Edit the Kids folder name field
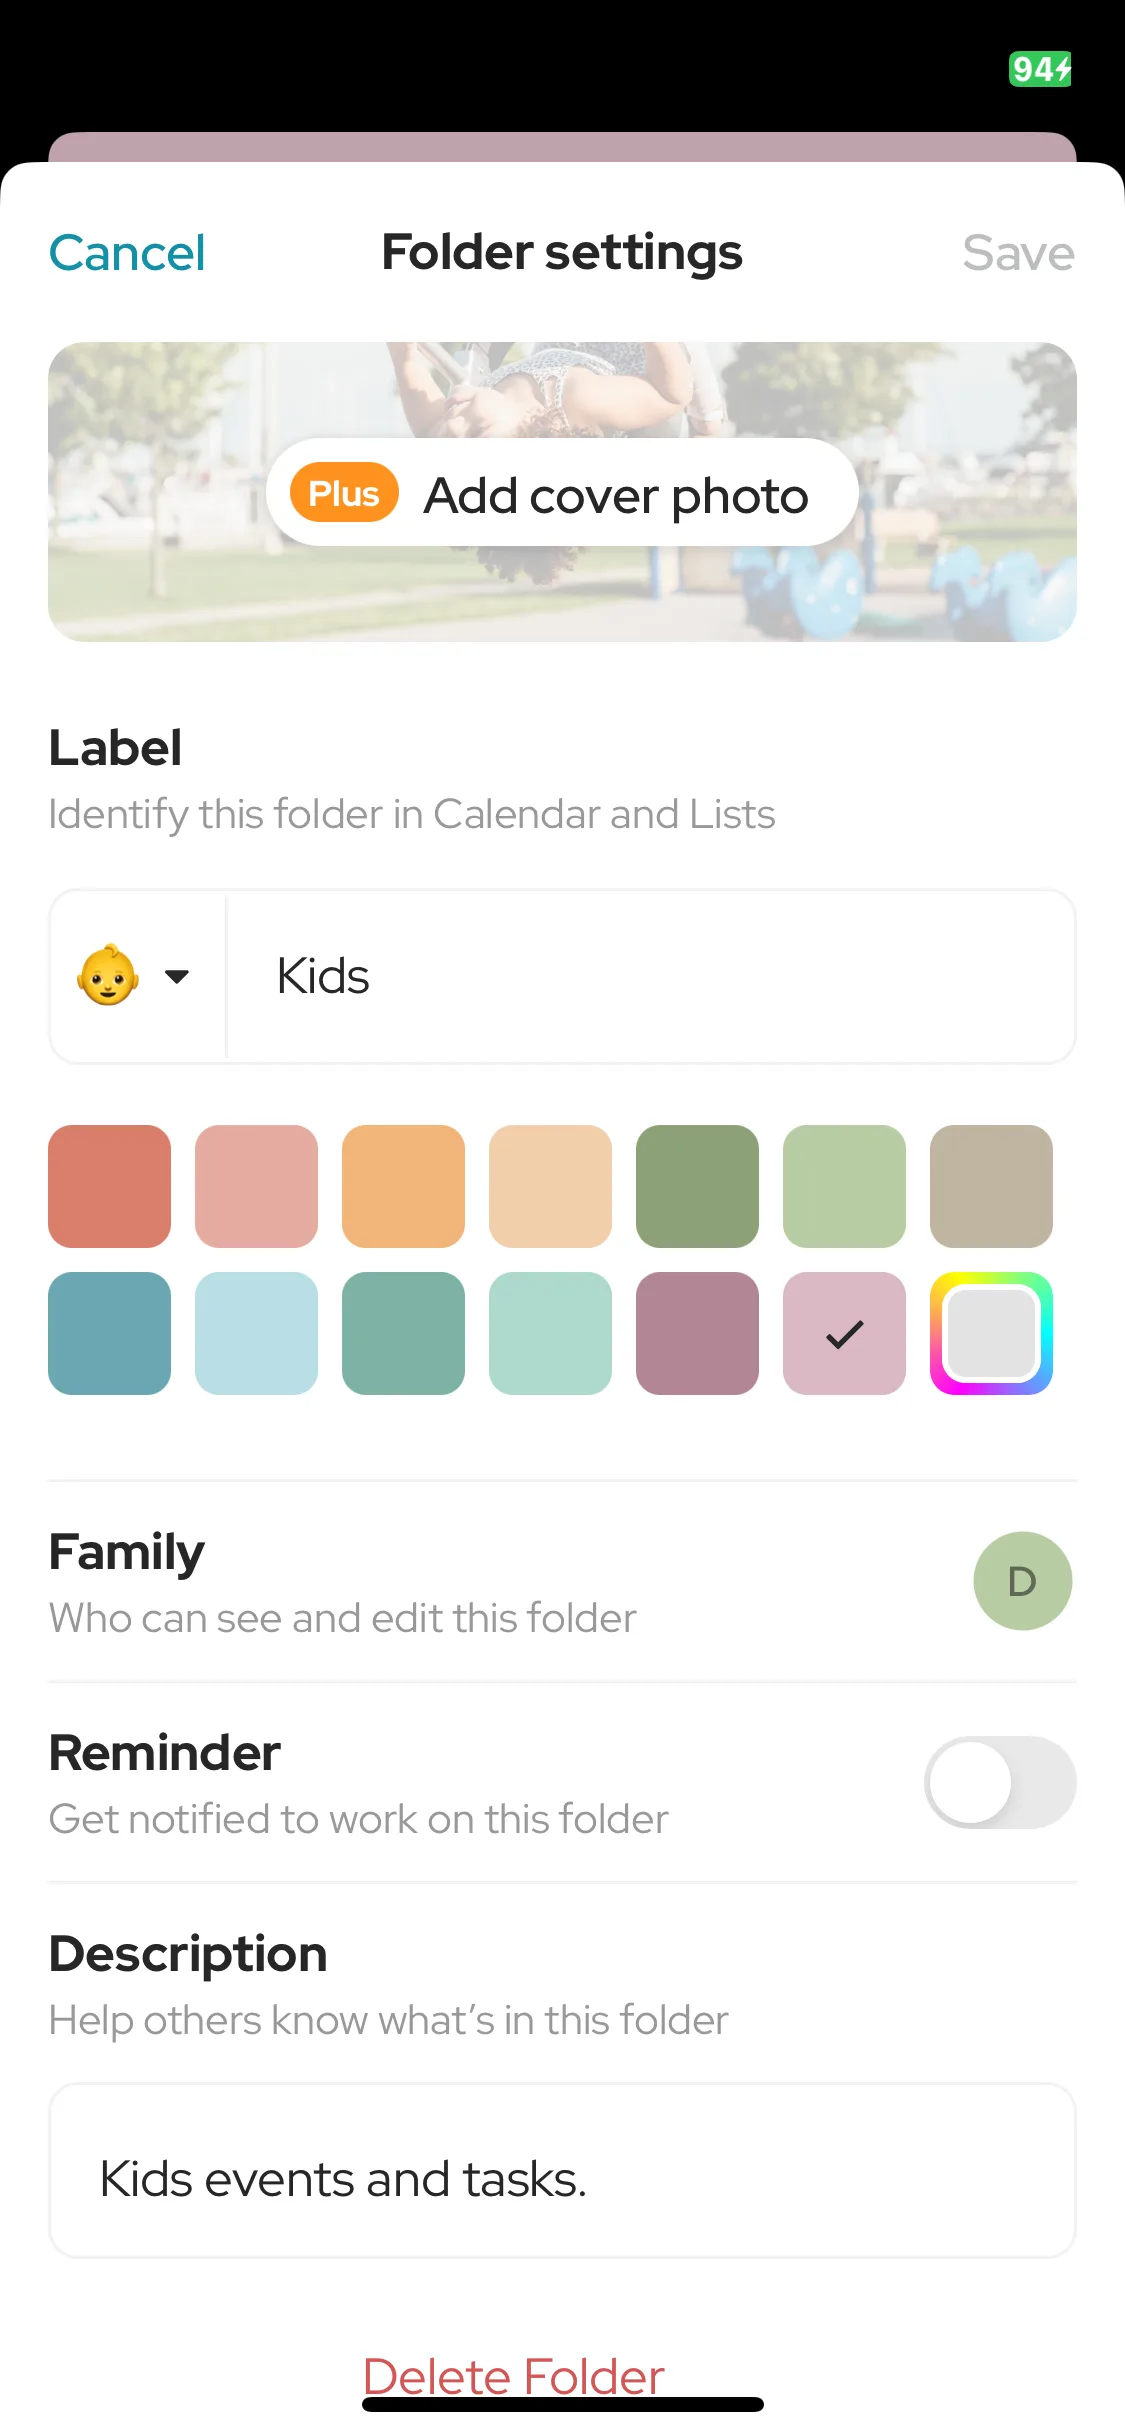 pyautogui.click(x=650, y=976)
